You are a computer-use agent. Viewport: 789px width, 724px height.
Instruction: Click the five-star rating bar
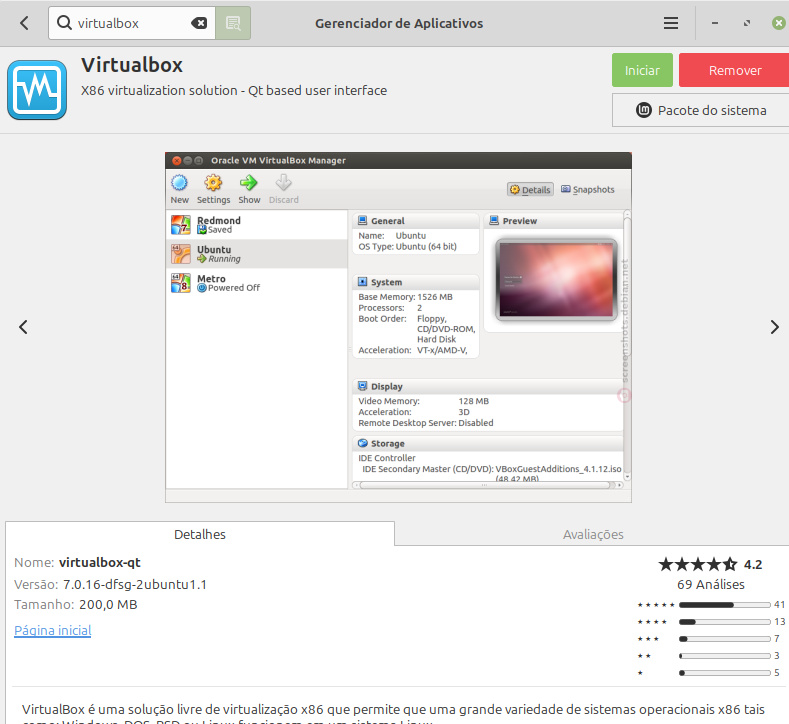pyautogui.click(x=725, y=605)
